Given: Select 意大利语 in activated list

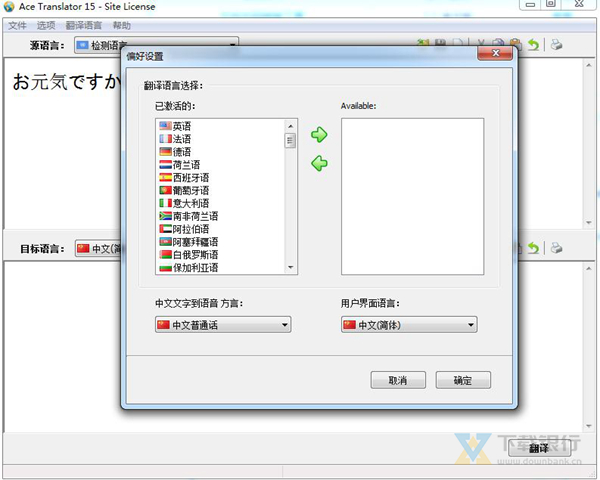Looking at the screenshot, I should (x=221, y=203).
